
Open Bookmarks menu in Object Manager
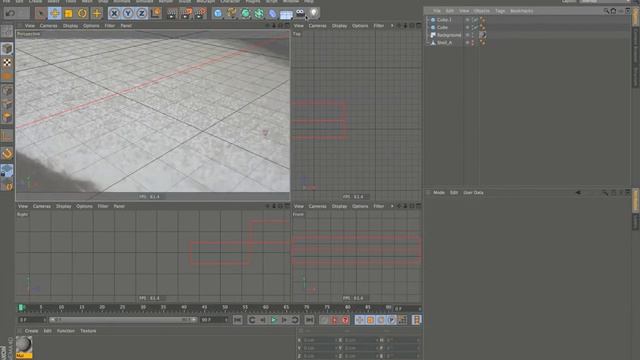click(x=522, y=11)
